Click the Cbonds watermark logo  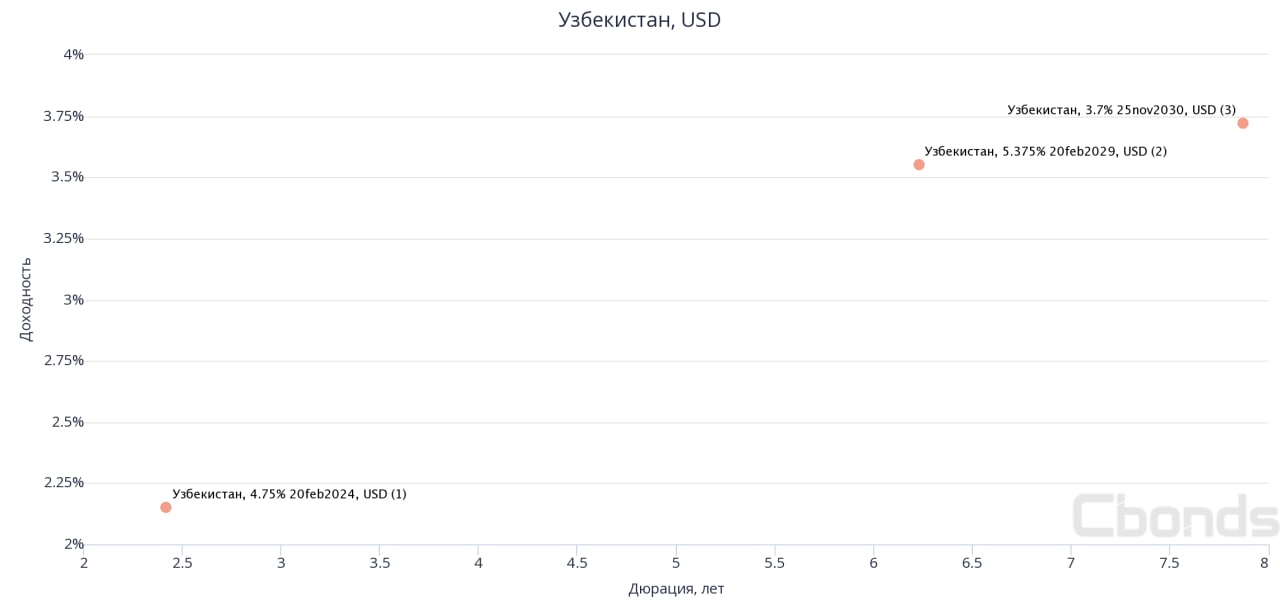pos(1175,516)
